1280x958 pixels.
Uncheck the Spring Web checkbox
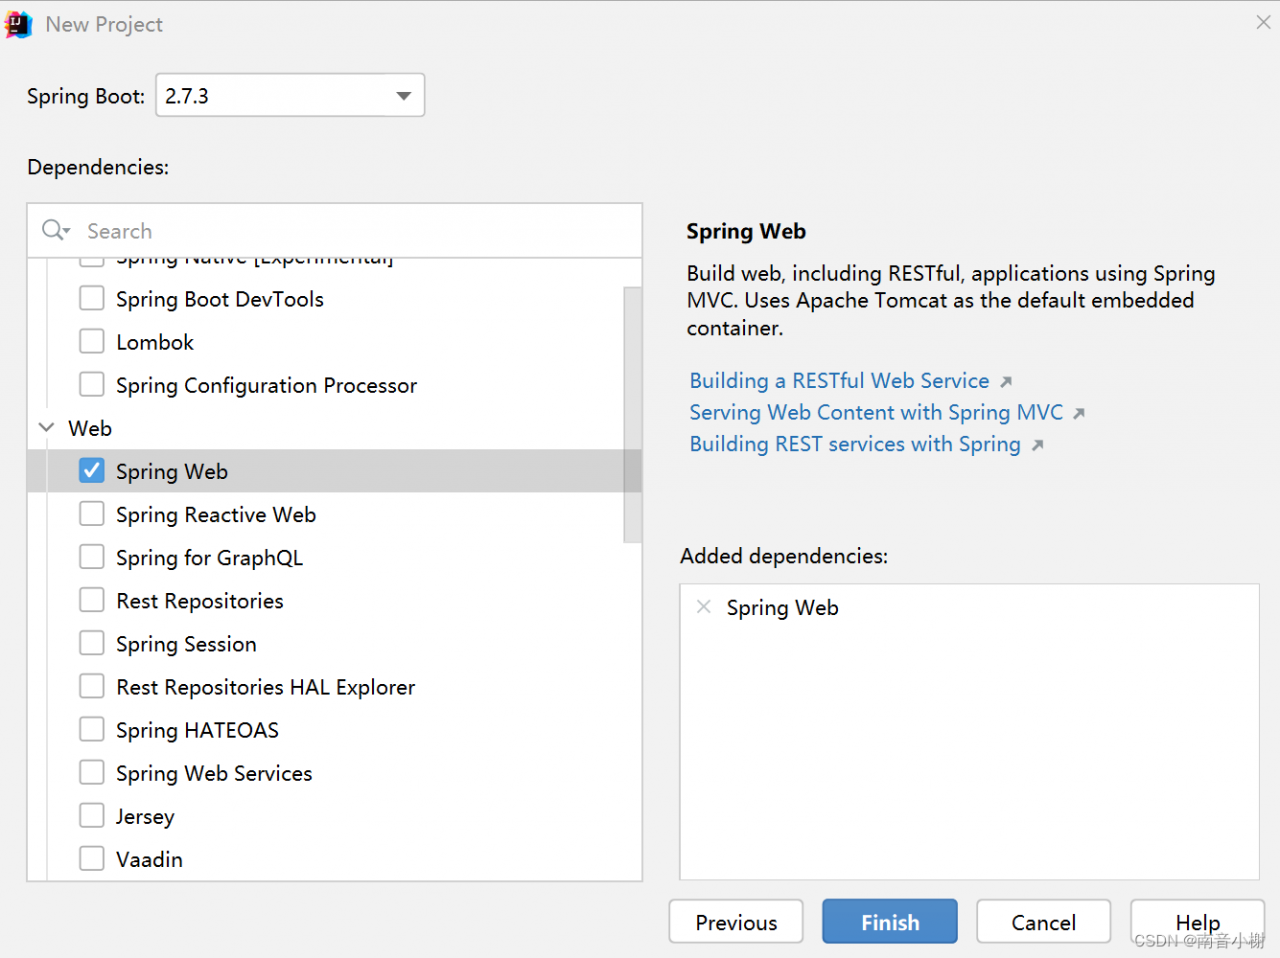tap(92, 470)
